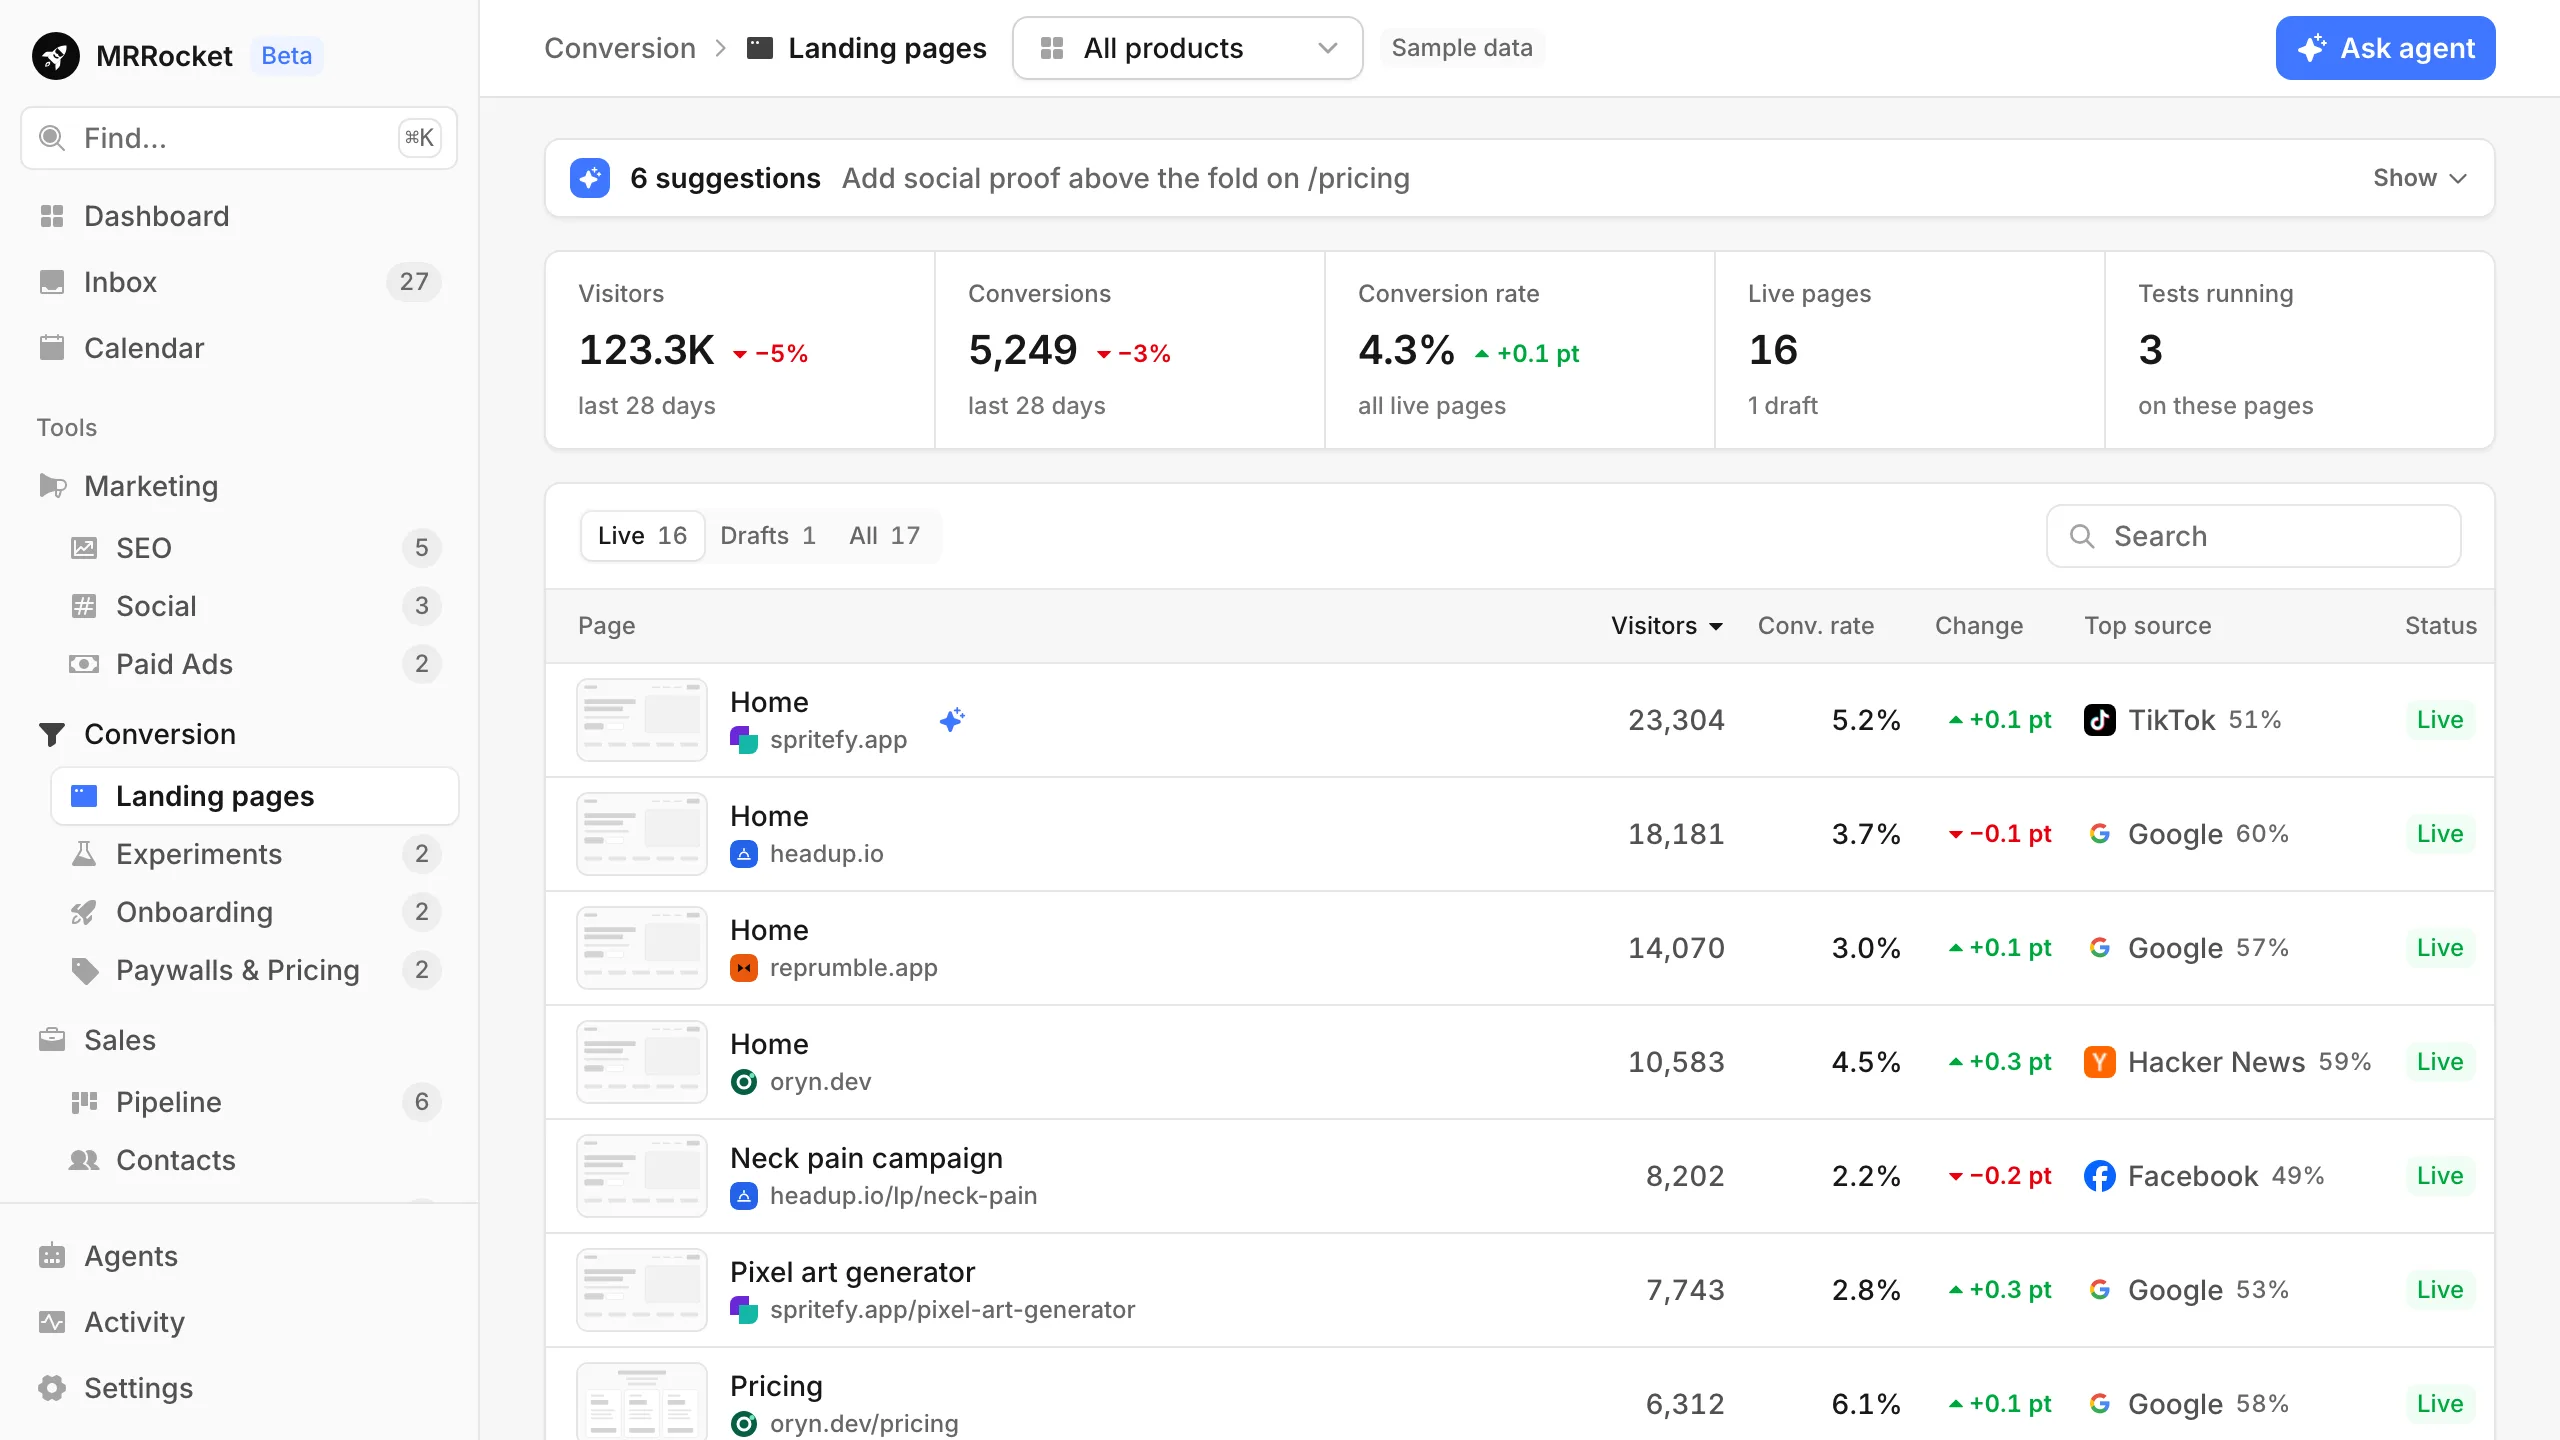This screenshot has height=1440, width=2560.
Task: Go to SEO tools
Action: click(255, 548)
